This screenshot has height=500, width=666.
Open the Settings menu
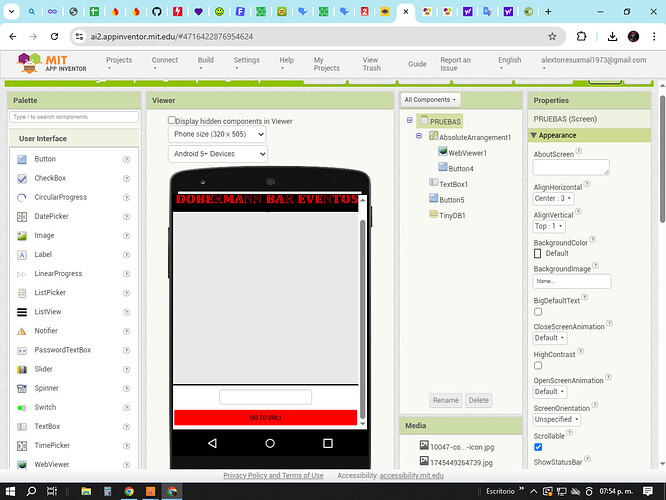pyautogui.click(x=246, y=63)
